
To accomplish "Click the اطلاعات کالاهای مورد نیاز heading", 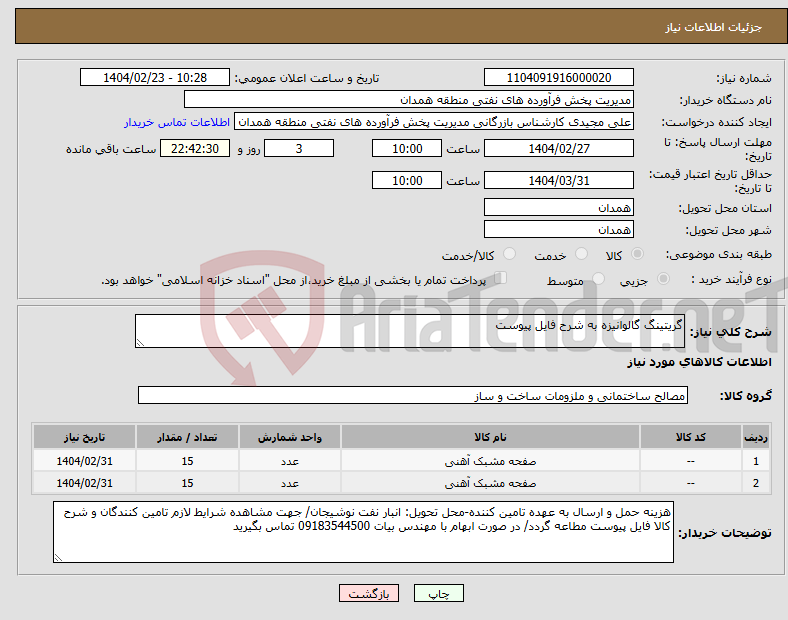I will click(699, 362).
